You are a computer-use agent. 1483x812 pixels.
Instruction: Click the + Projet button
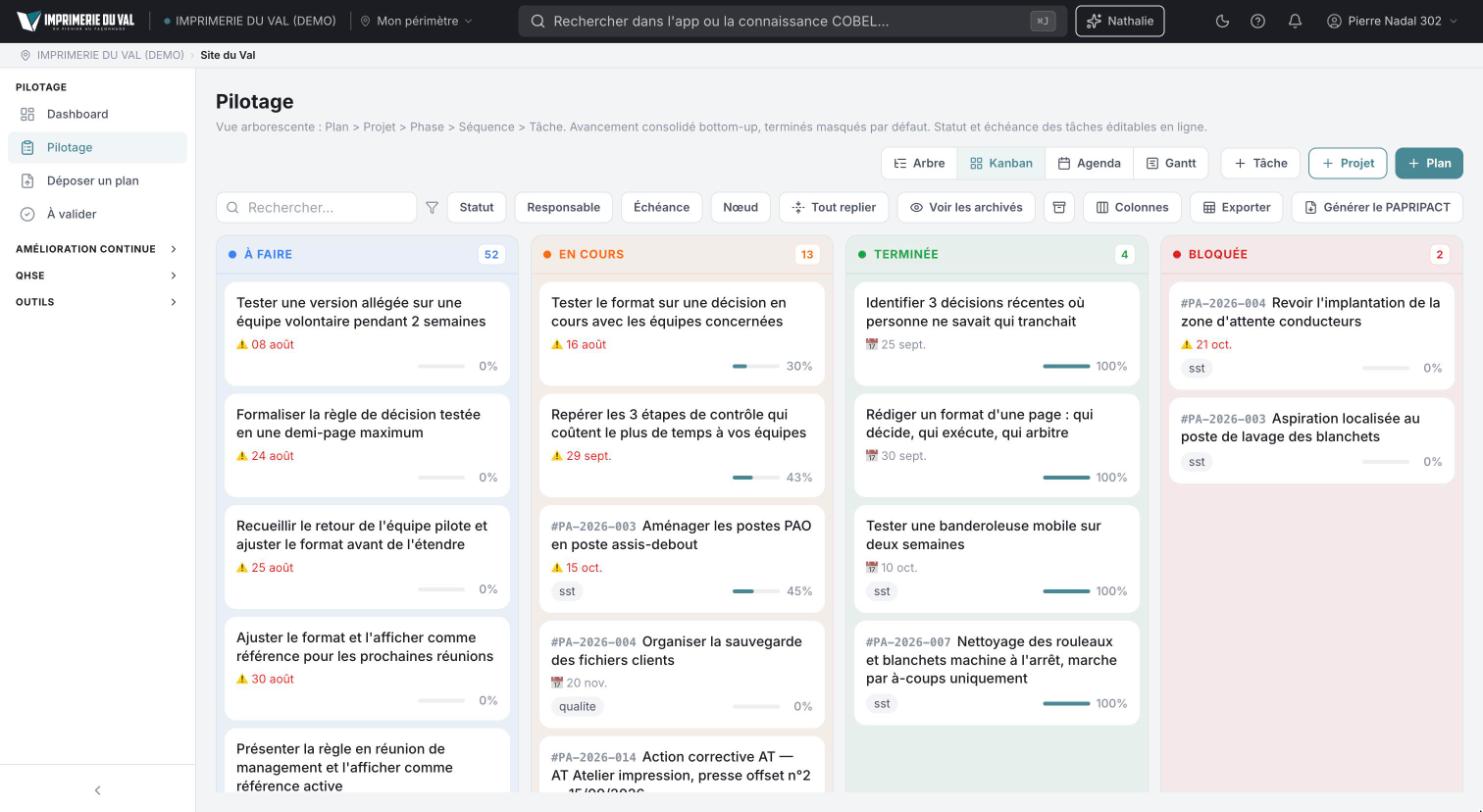(x=1348, y=163)
